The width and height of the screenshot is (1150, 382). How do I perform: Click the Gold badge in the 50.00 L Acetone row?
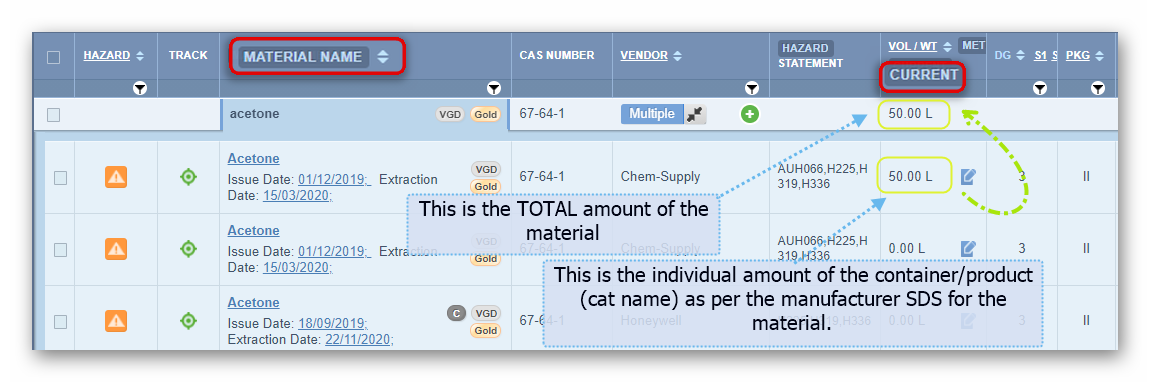(485, 186)
